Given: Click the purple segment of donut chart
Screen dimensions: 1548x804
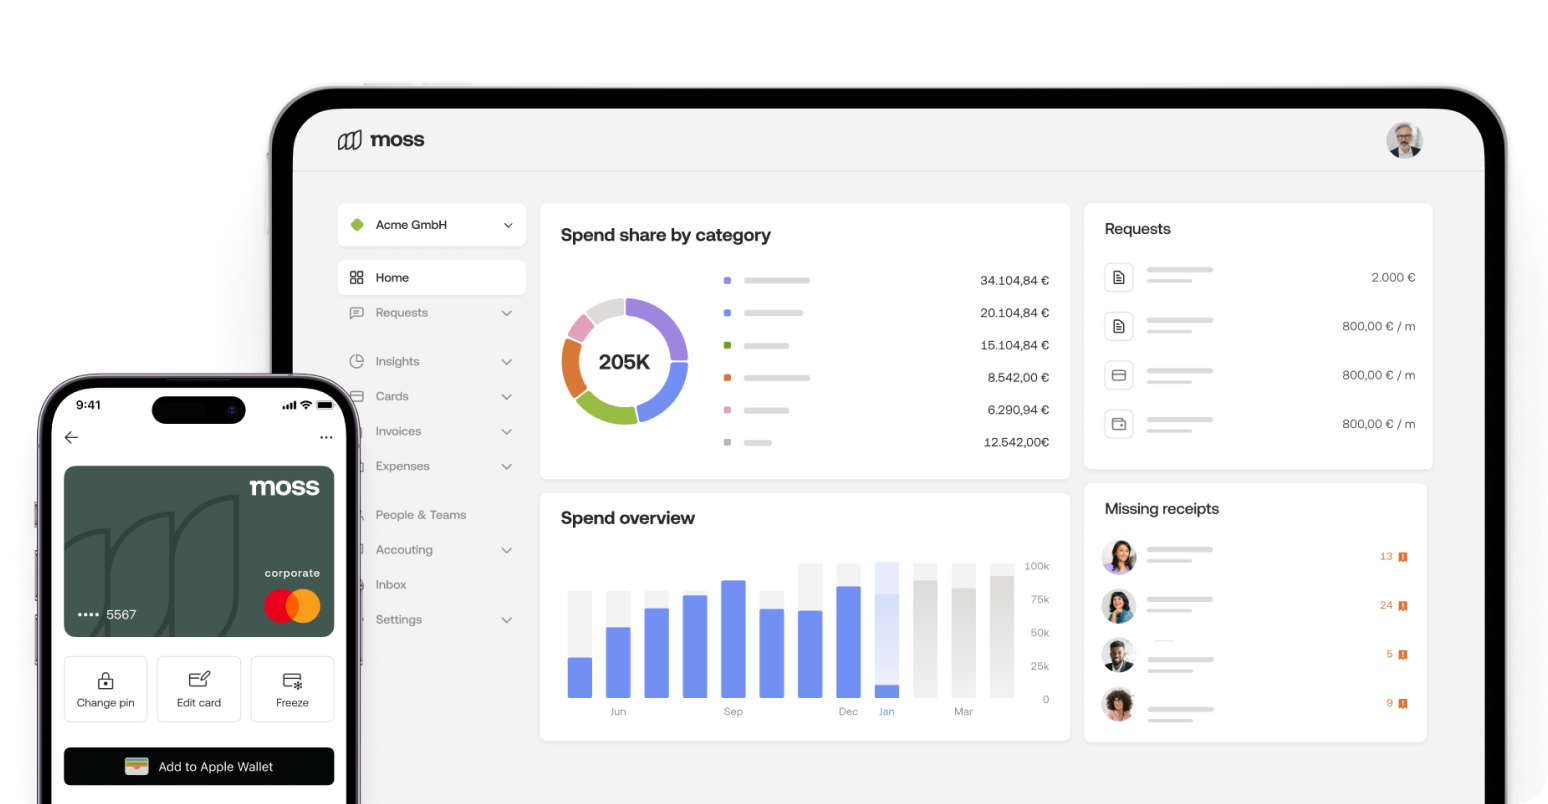Looking at the screenshot, I should coord(664,325).
